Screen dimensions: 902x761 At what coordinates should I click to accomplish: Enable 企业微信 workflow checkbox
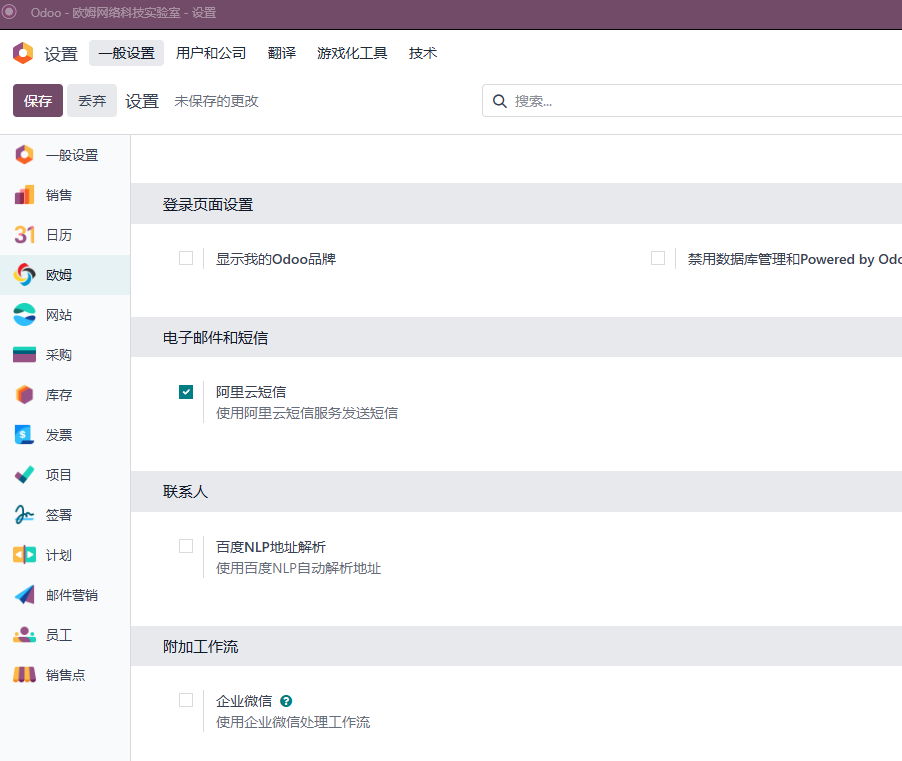click(x=186, y=700)
